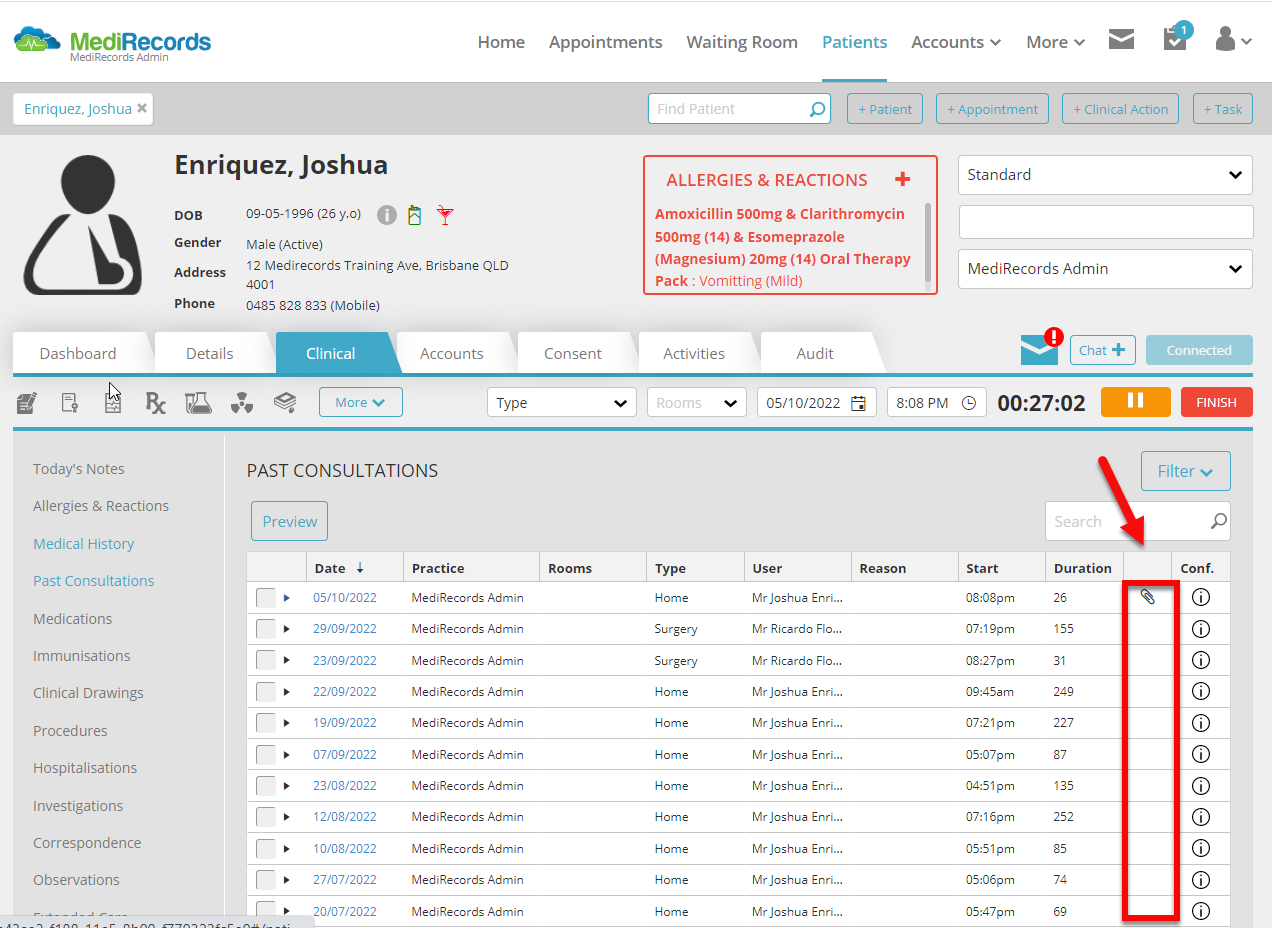Click the + Appointment button
1272x928 pixels.
pyautogui.click(x=992, y=109)
